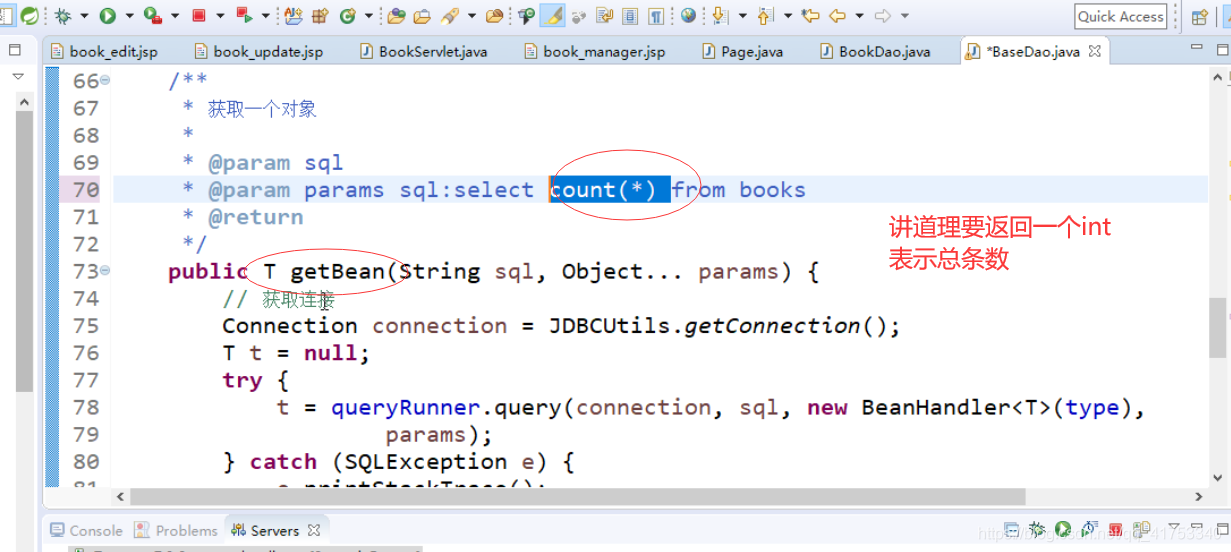The width and height of the screenshot is (1231, 552).
Task: Collapse the getBean method at line 73
Action: 106,271
